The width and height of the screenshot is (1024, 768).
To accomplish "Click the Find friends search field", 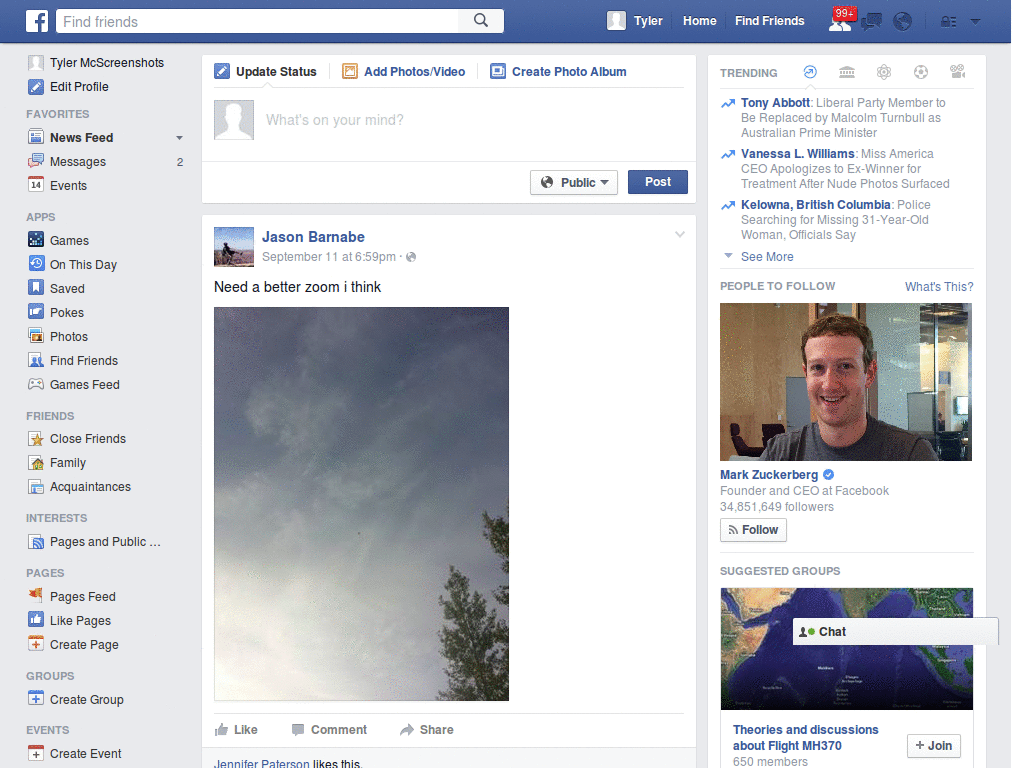I will tap(257, 22).
